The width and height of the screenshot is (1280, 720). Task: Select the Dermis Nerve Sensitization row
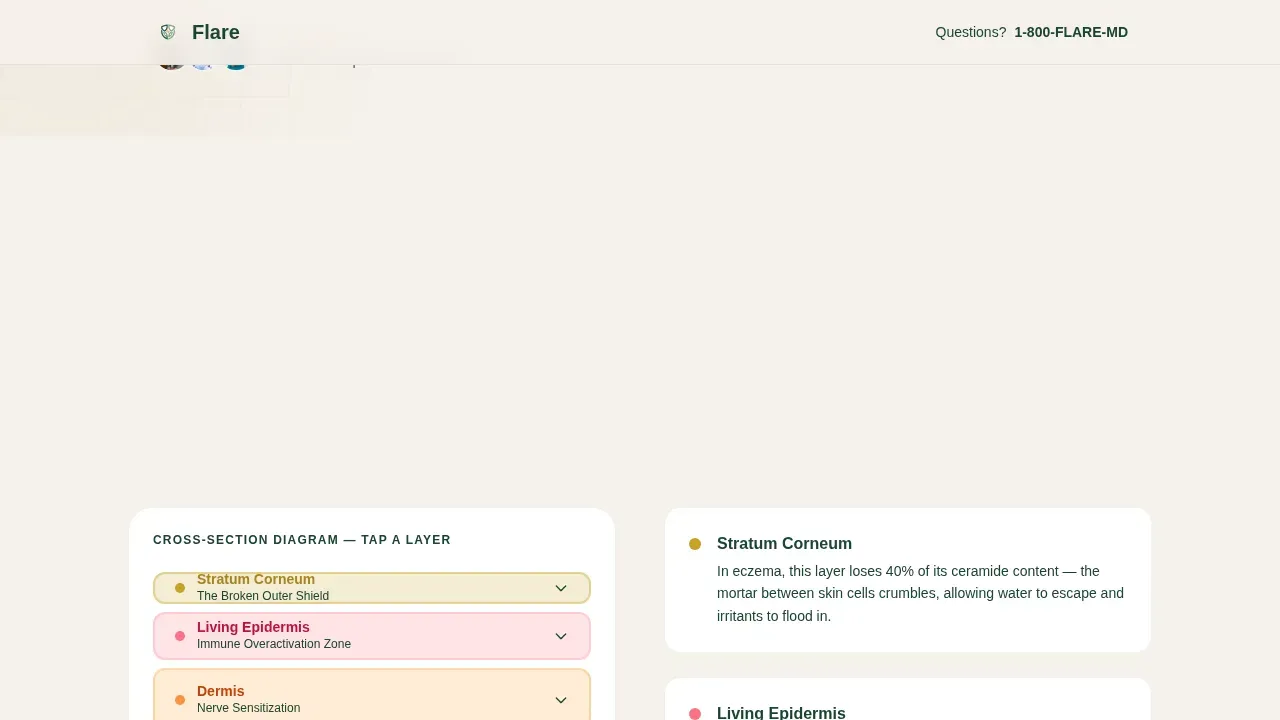pos(372,694)
